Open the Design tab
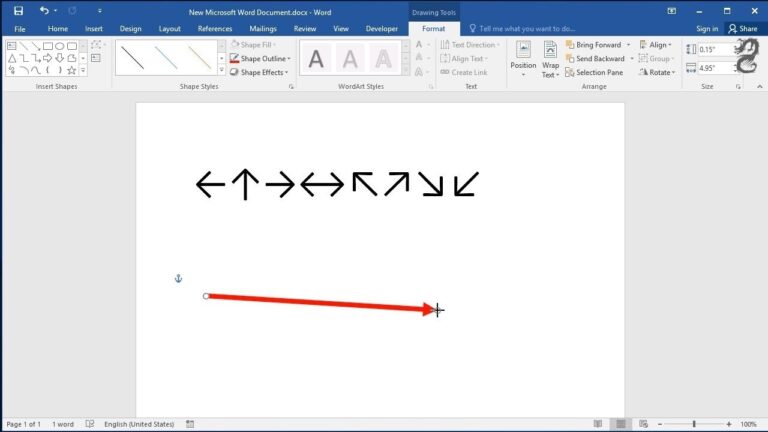The width and height of the screenshot is (768, 432). coord(130,29)
